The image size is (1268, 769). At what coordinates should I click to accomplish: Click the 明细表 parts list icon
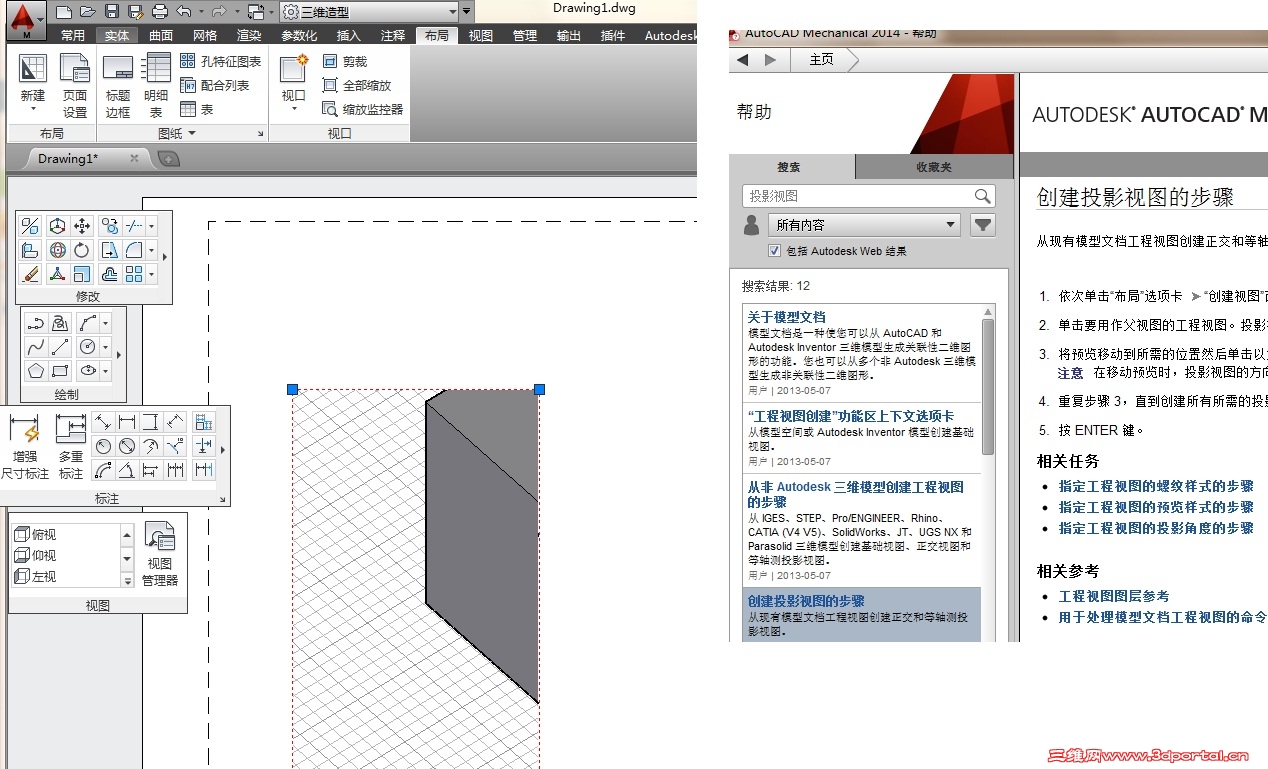pyautogui.click(x=156, y=68)
